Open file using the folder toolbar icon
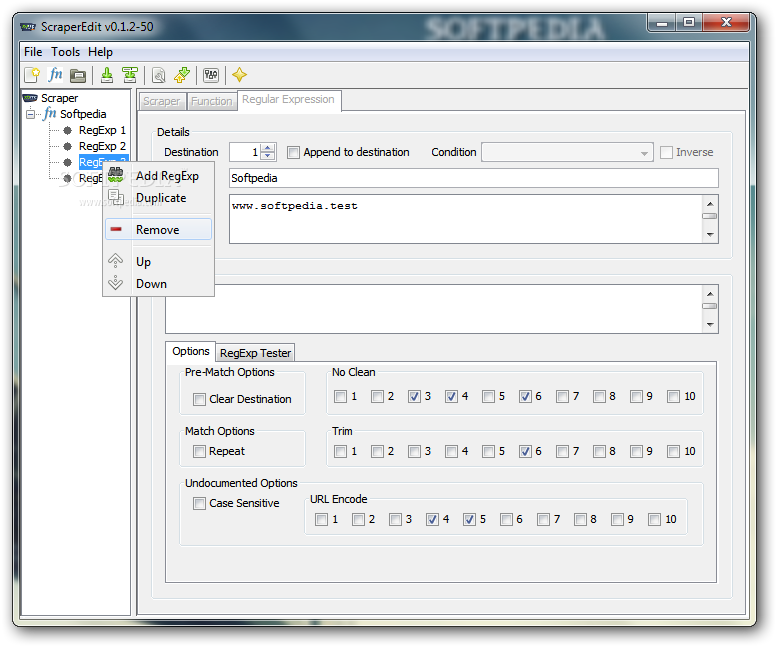The width and height of the screenshot is (777, 647). [78, 75]
